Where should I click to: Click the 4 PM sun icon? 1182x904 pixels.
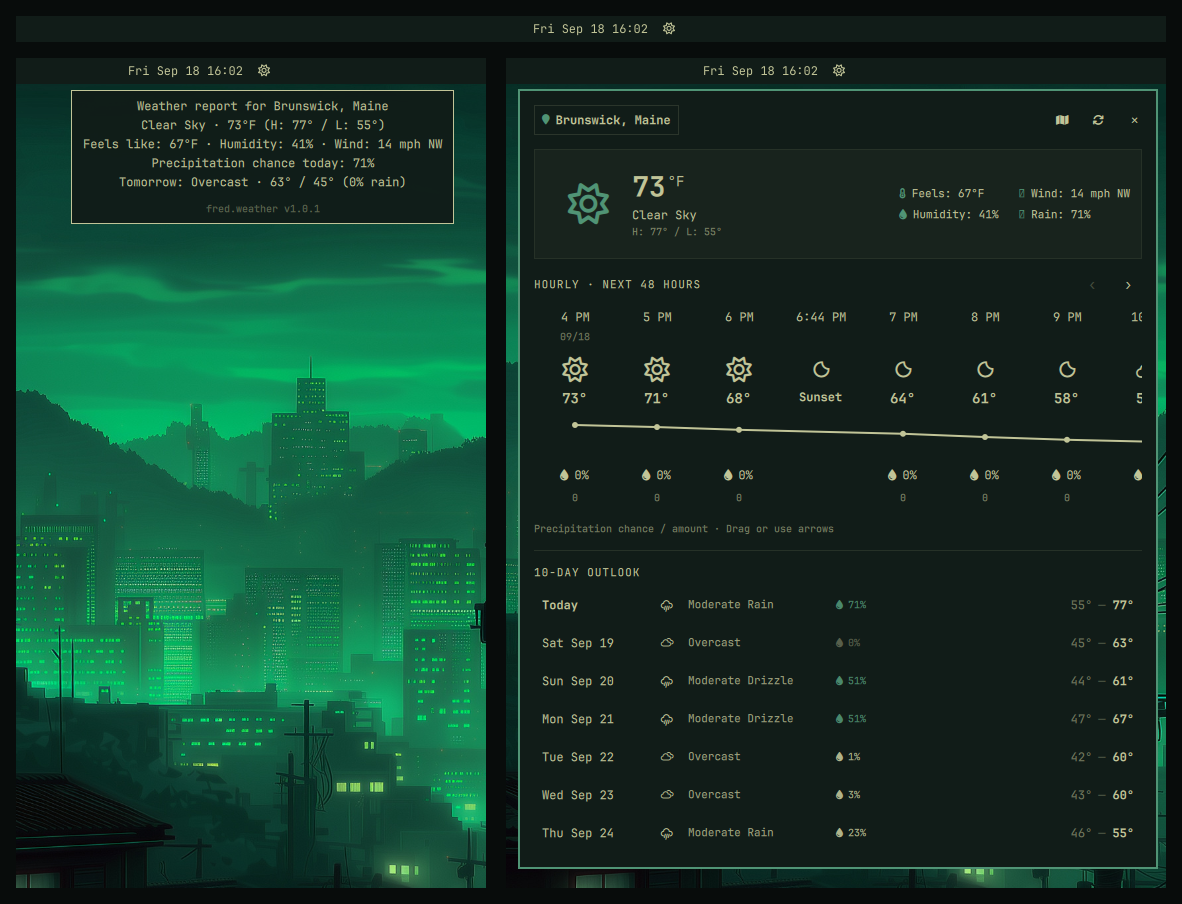tap(574, 369)
